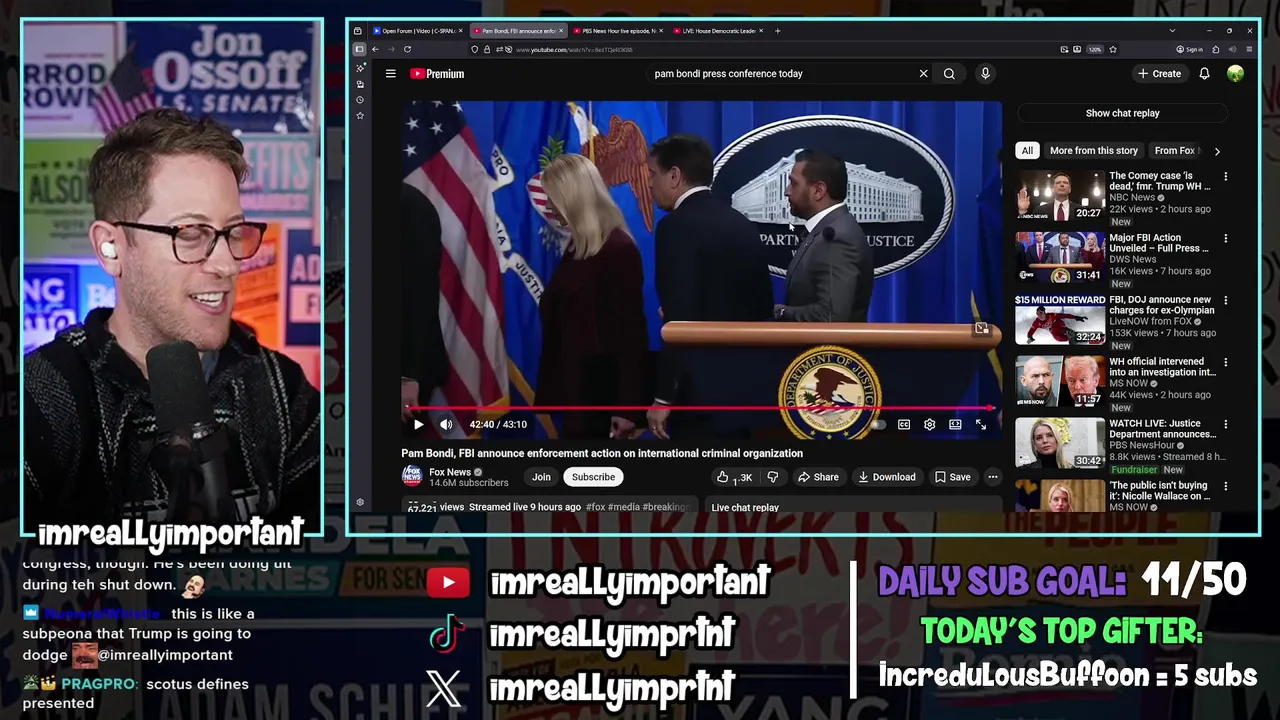Open options for the Comey case video
Screen dimensions: 1280x720
[1225, 177]
